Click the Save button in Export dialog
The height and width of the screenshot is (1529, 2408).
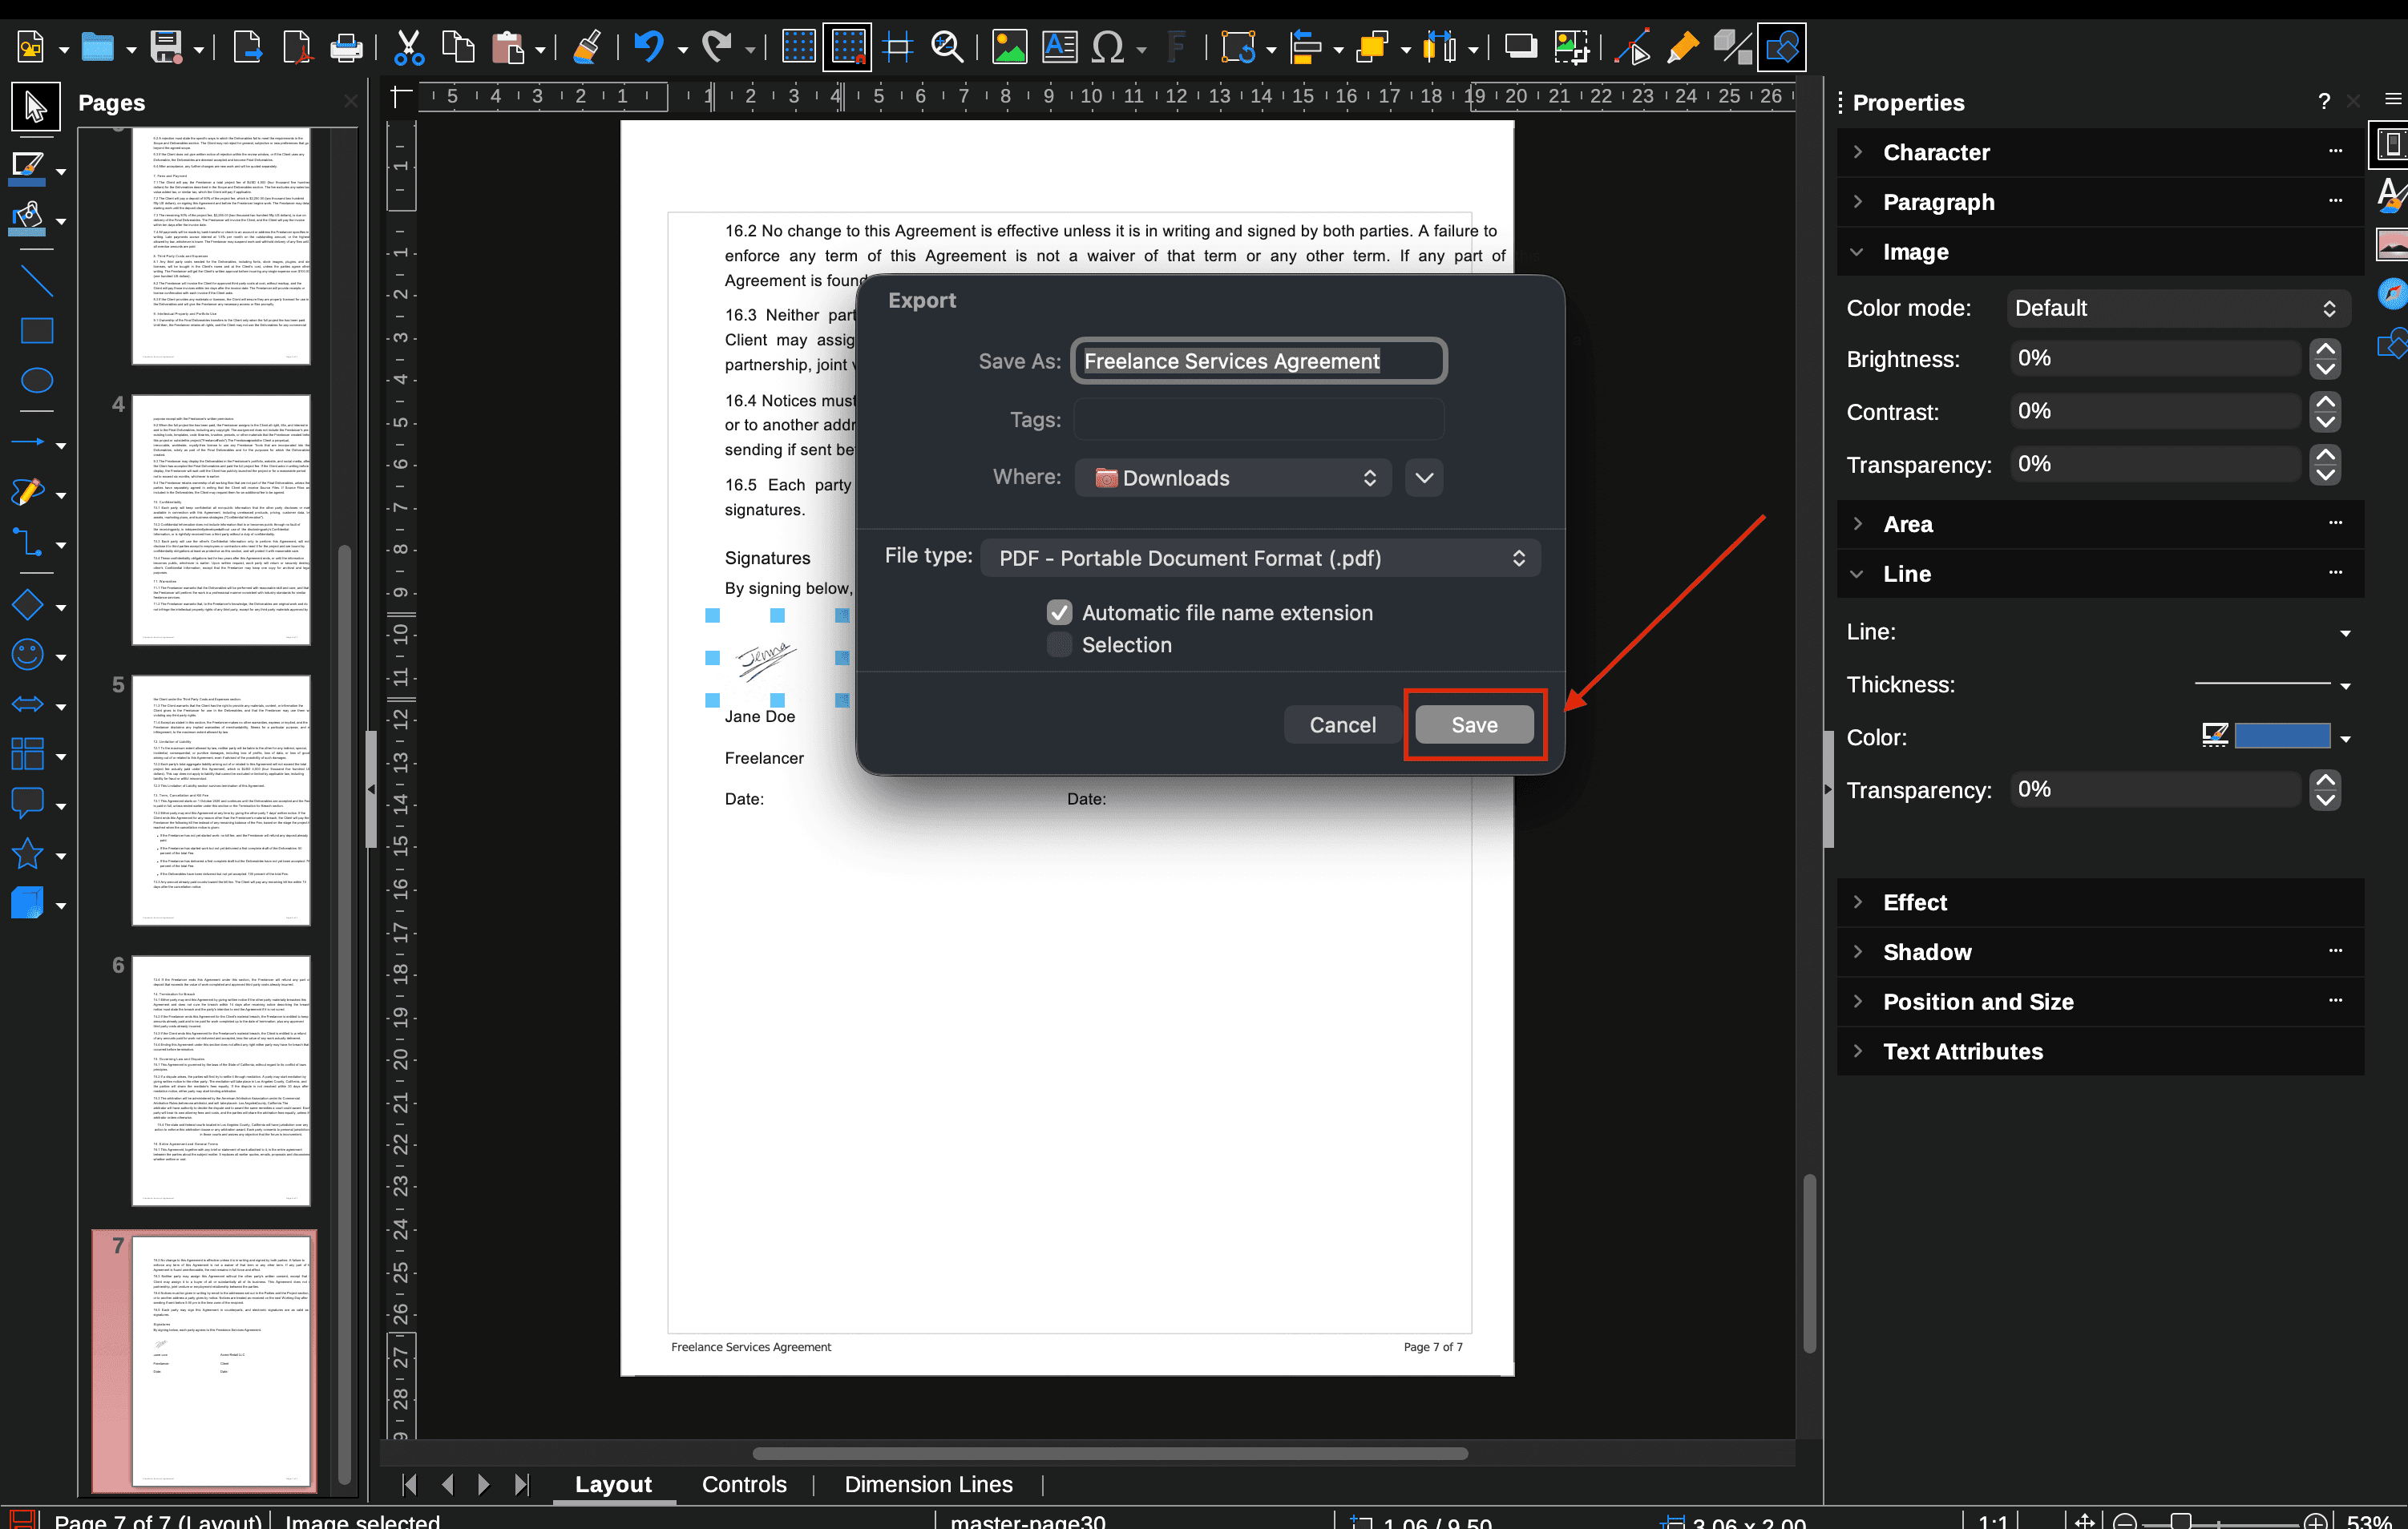click(x=1474, y=725)
